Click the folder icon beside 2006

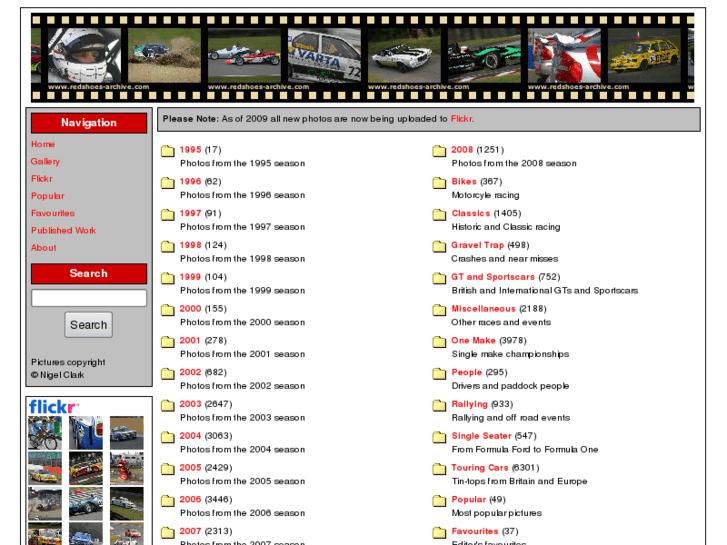(167, 500)
